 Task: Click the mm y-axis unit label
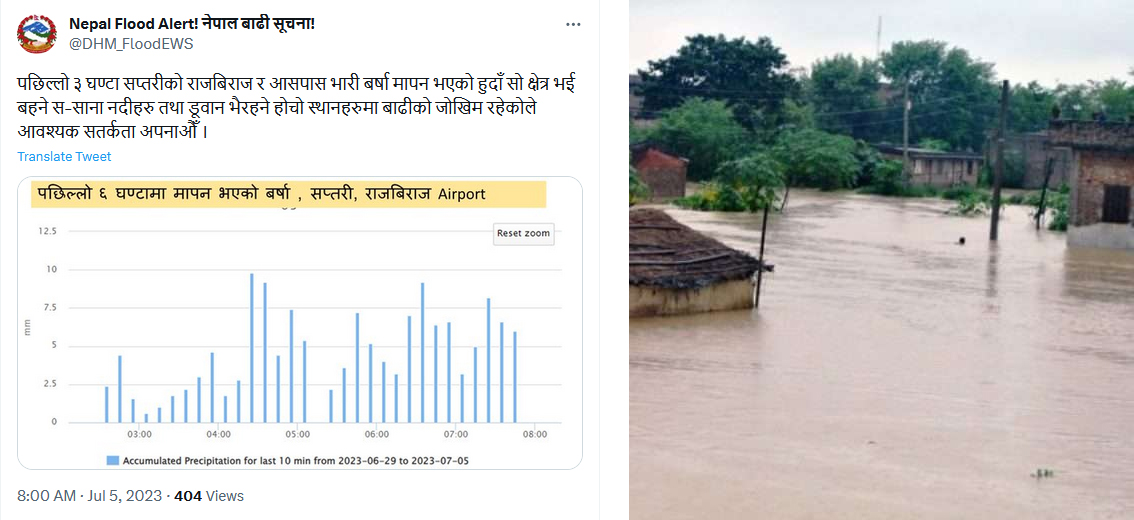point(28,327)
